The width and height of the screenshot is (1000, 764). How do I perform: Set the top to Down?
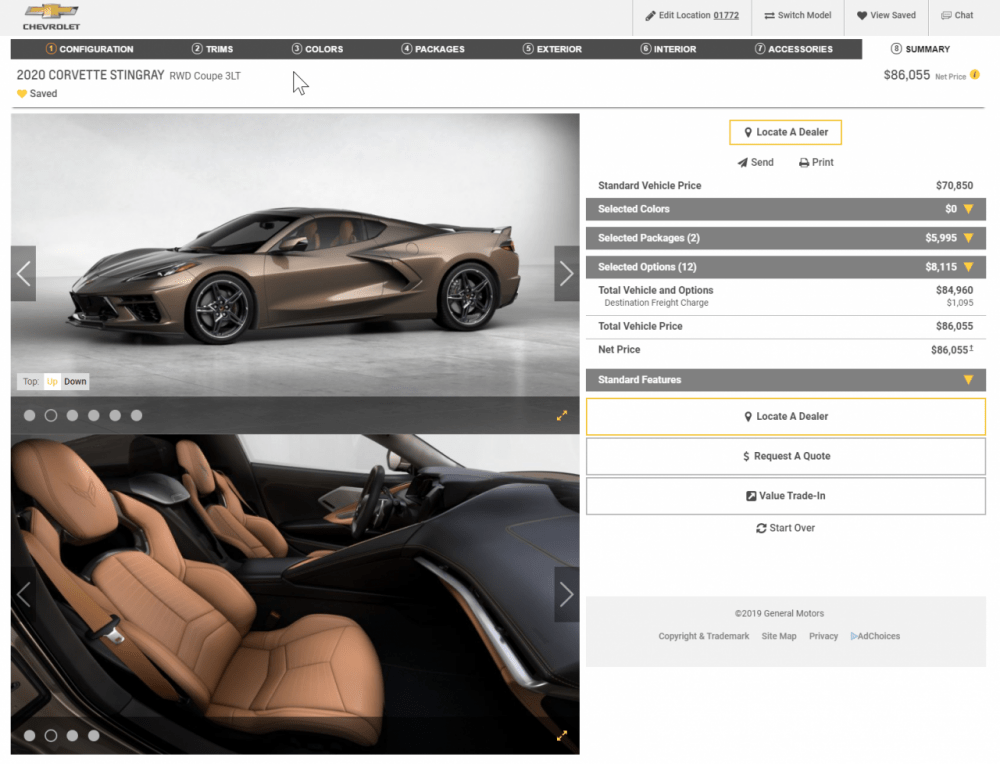point(76,382)
